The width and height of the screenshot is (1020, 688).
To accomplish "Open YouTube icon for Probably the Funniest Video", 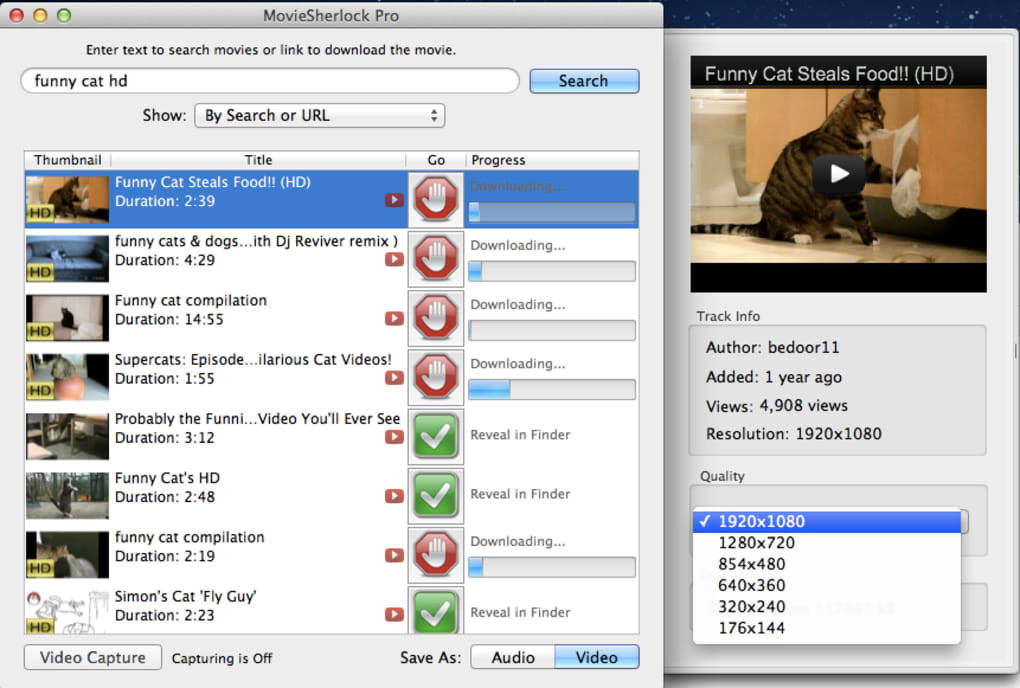I will (394, 437).
